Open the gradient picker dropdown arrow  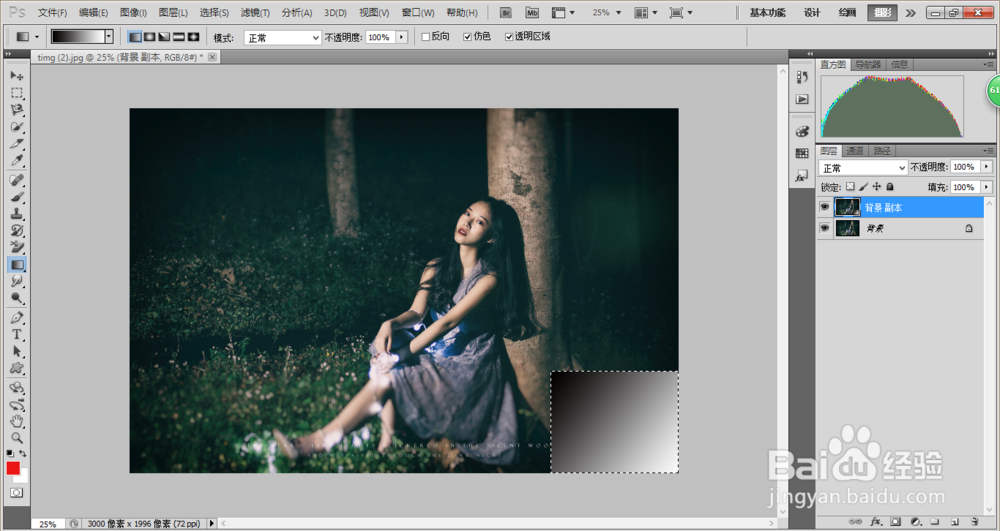[x=108, y=37]
